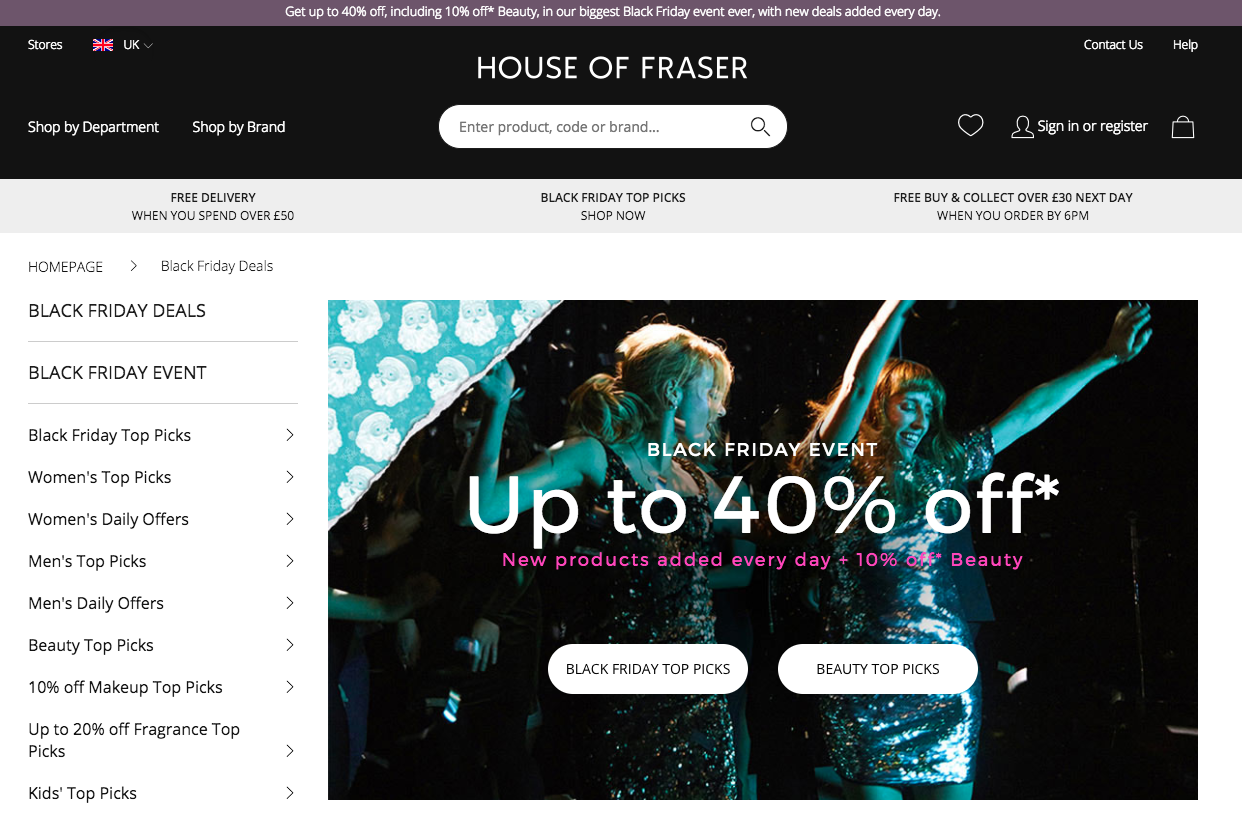Screen dimensions: 1242x823
Task: Open the Contact Us link
Action: 1113,45
